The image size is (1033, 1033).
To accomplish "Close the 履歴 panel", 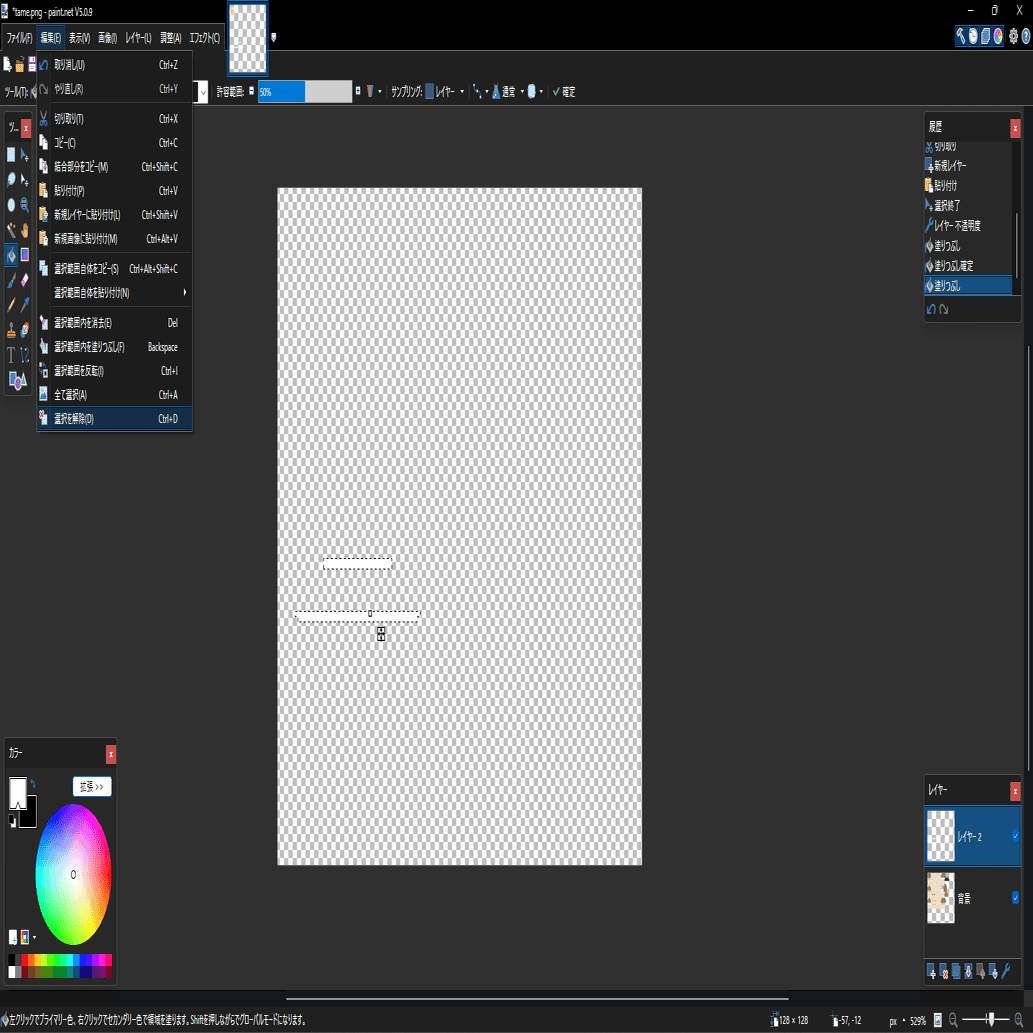I will point(1015,128).
